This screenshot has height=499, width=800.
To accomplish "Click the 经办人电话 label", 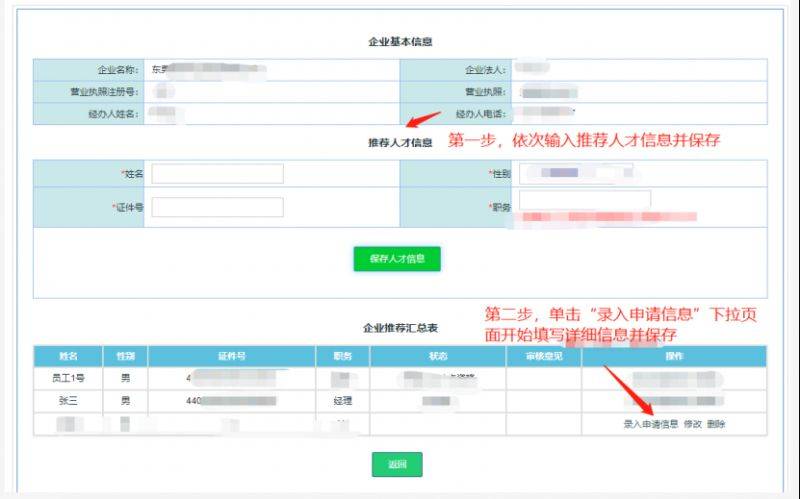I will [x=481, y=114].
